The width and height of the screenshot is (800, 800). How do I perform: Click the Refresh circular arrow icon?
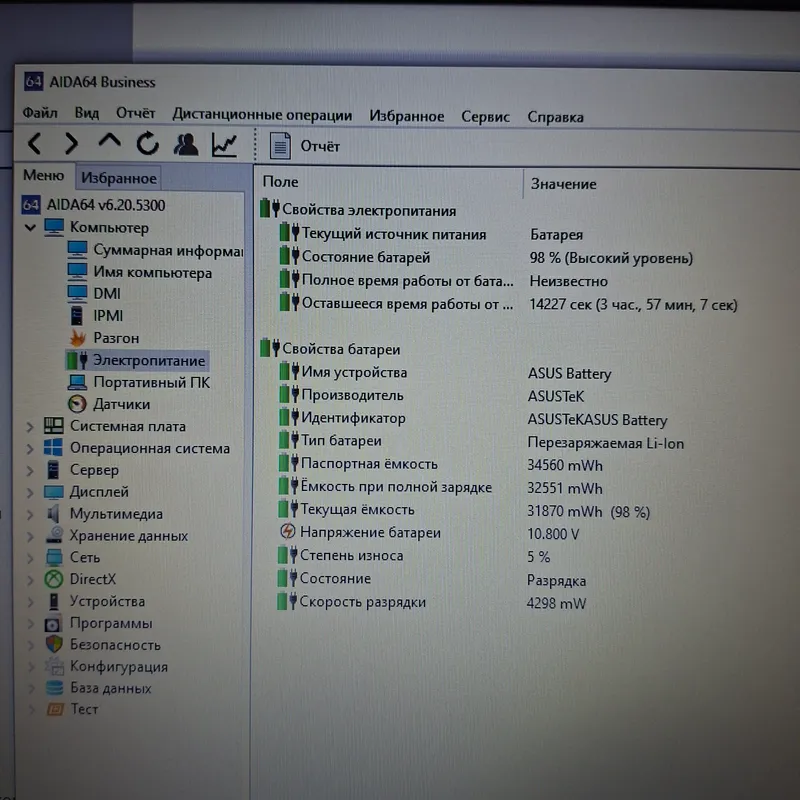147,143
